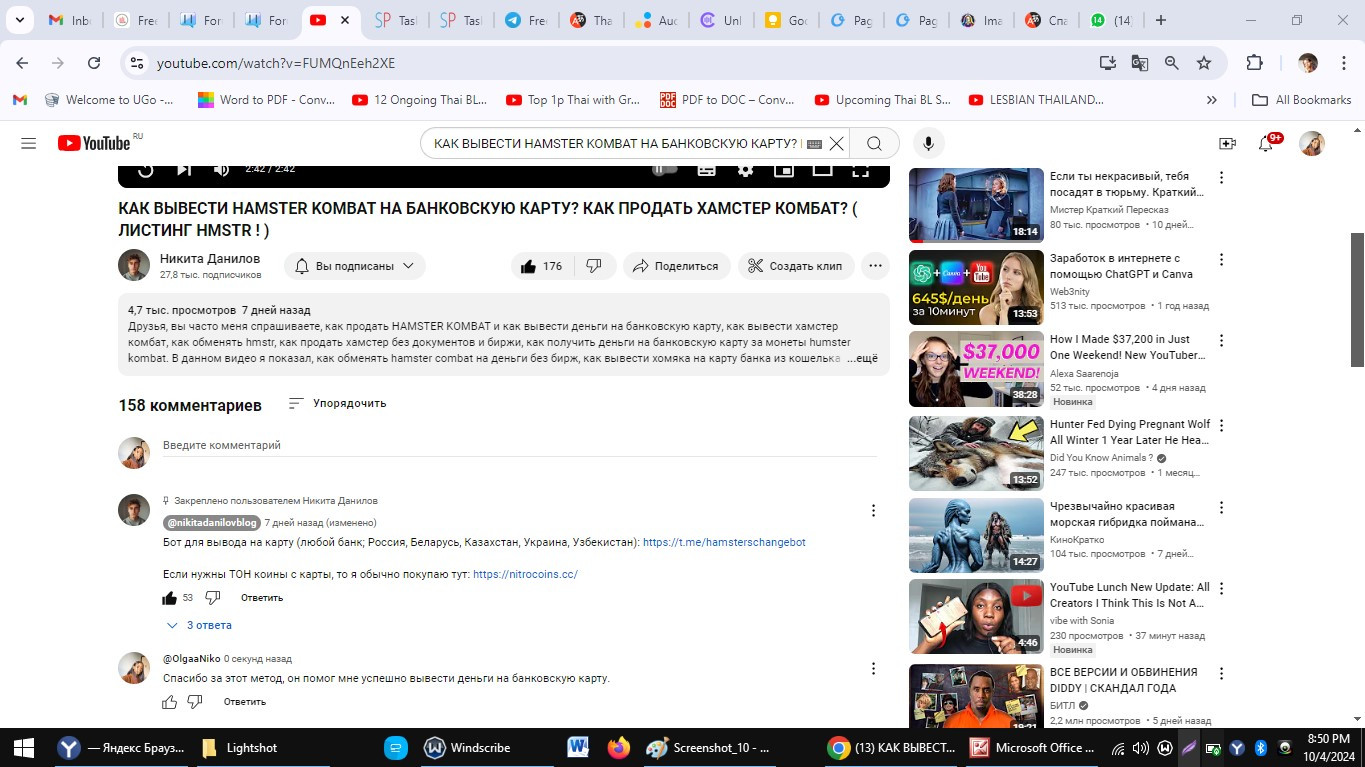Open menu for Hunter Fed Dying Wolf video
This screenshot has width=1365, height=767.
point(1221,426)
